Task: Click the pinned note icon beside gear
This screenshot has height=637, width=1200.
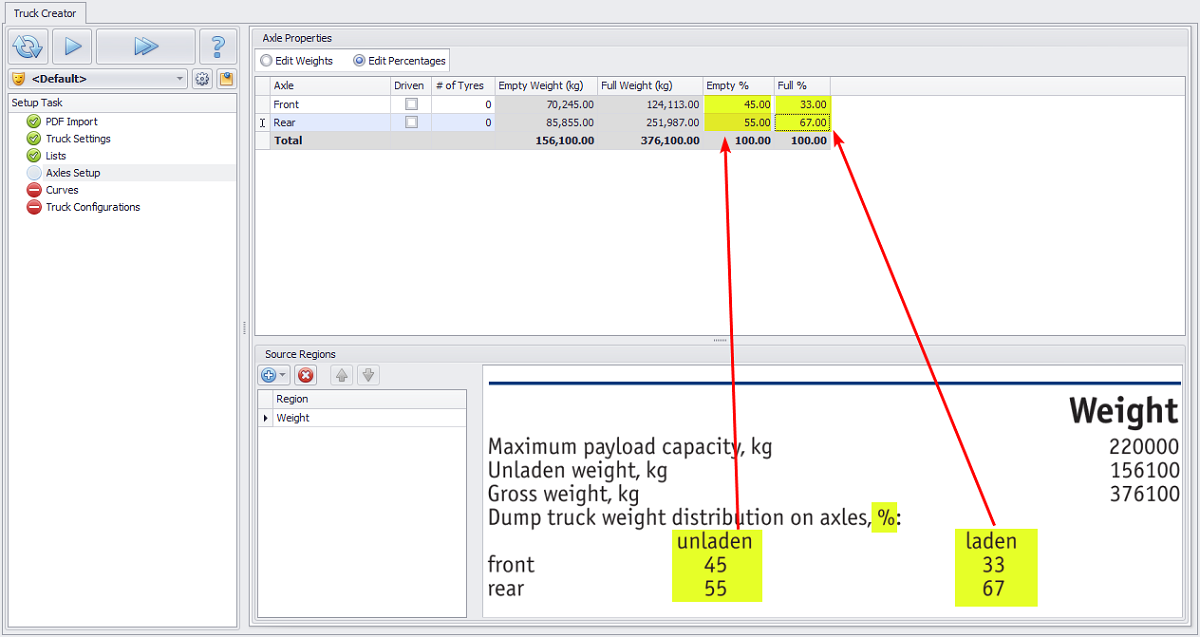Action: point(226,79)
